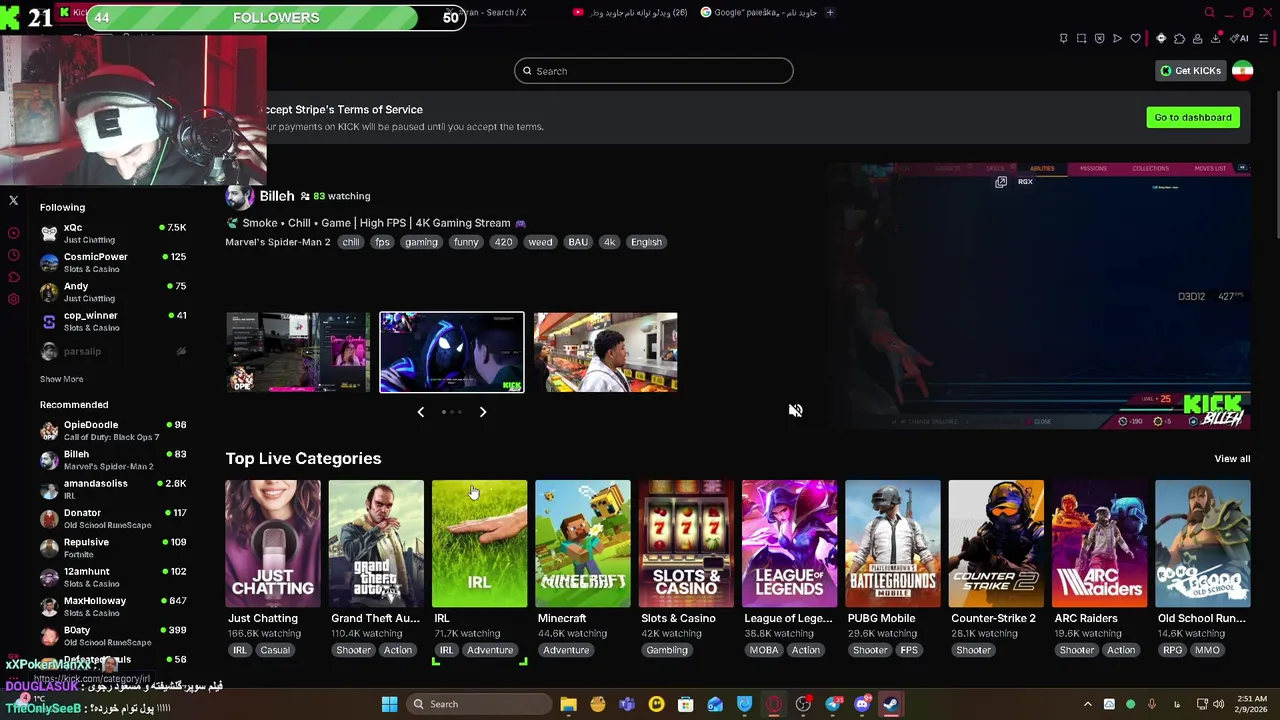1280x720 pixels.
Task: Click the Gambling tag under Slots & Casino
Action: coord(667,650)
